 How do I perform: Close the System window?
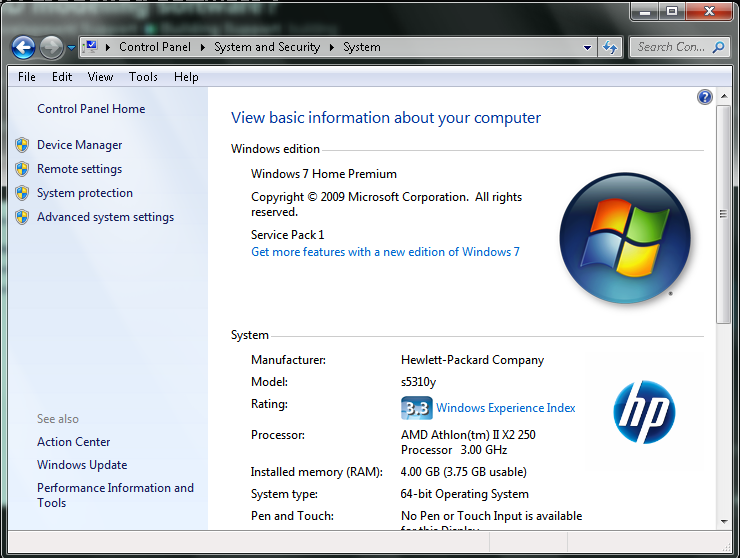tap(709, 11)
